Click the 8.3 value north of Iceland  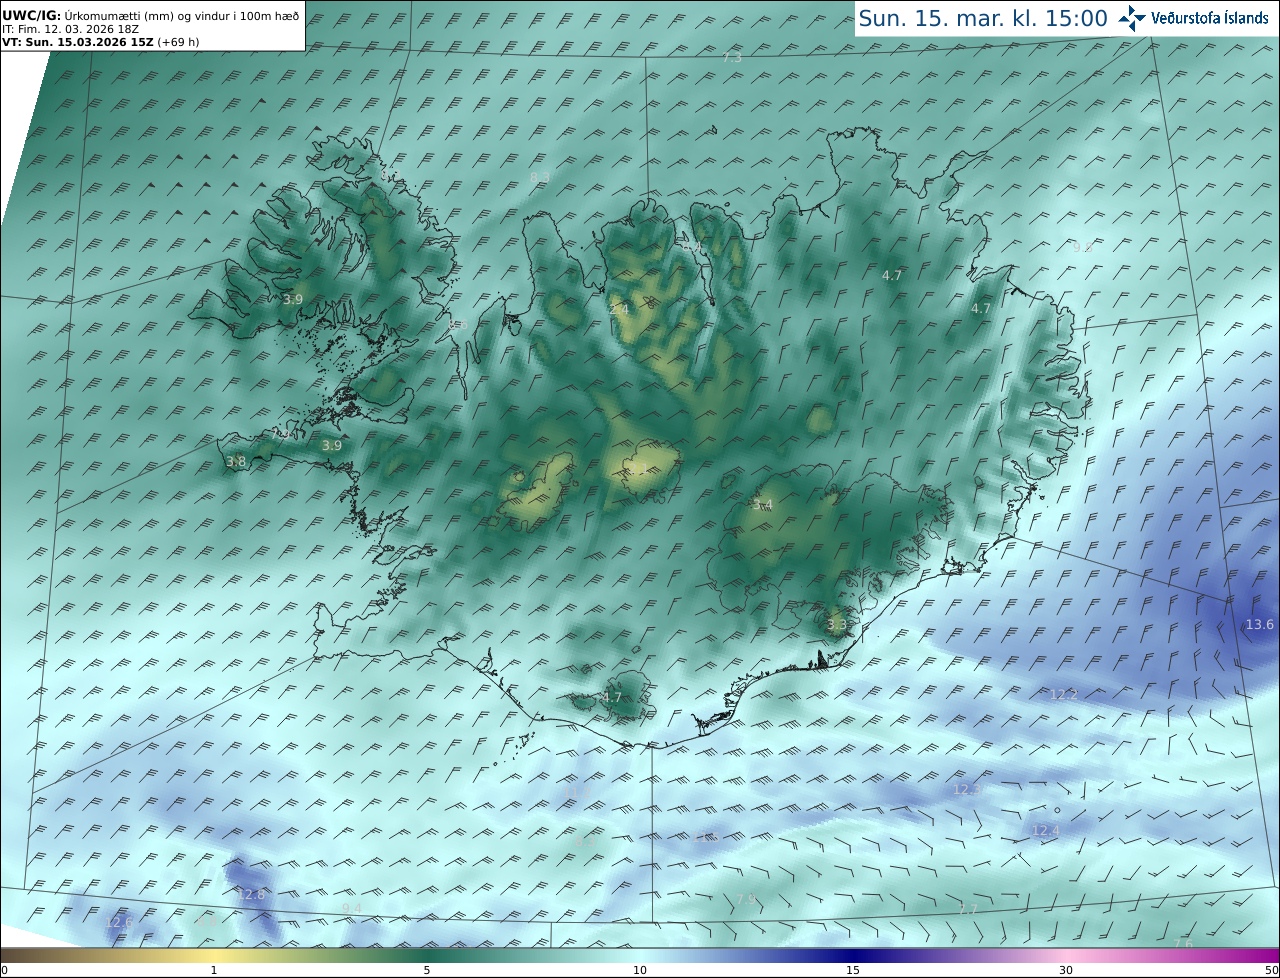(x=540, y=177)
